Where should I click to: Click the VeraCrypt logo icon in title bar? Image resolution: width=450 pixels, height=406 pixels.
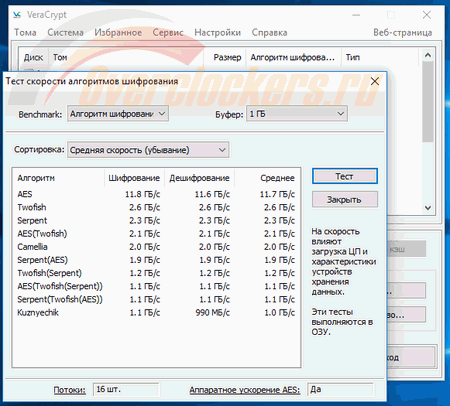(x=17, y=15)
